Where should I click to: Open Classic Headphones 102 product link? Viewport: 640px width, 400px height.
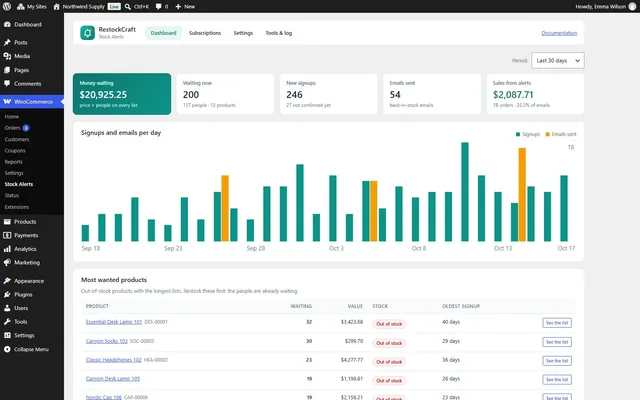pyautogui.click(x=113, y=360)
